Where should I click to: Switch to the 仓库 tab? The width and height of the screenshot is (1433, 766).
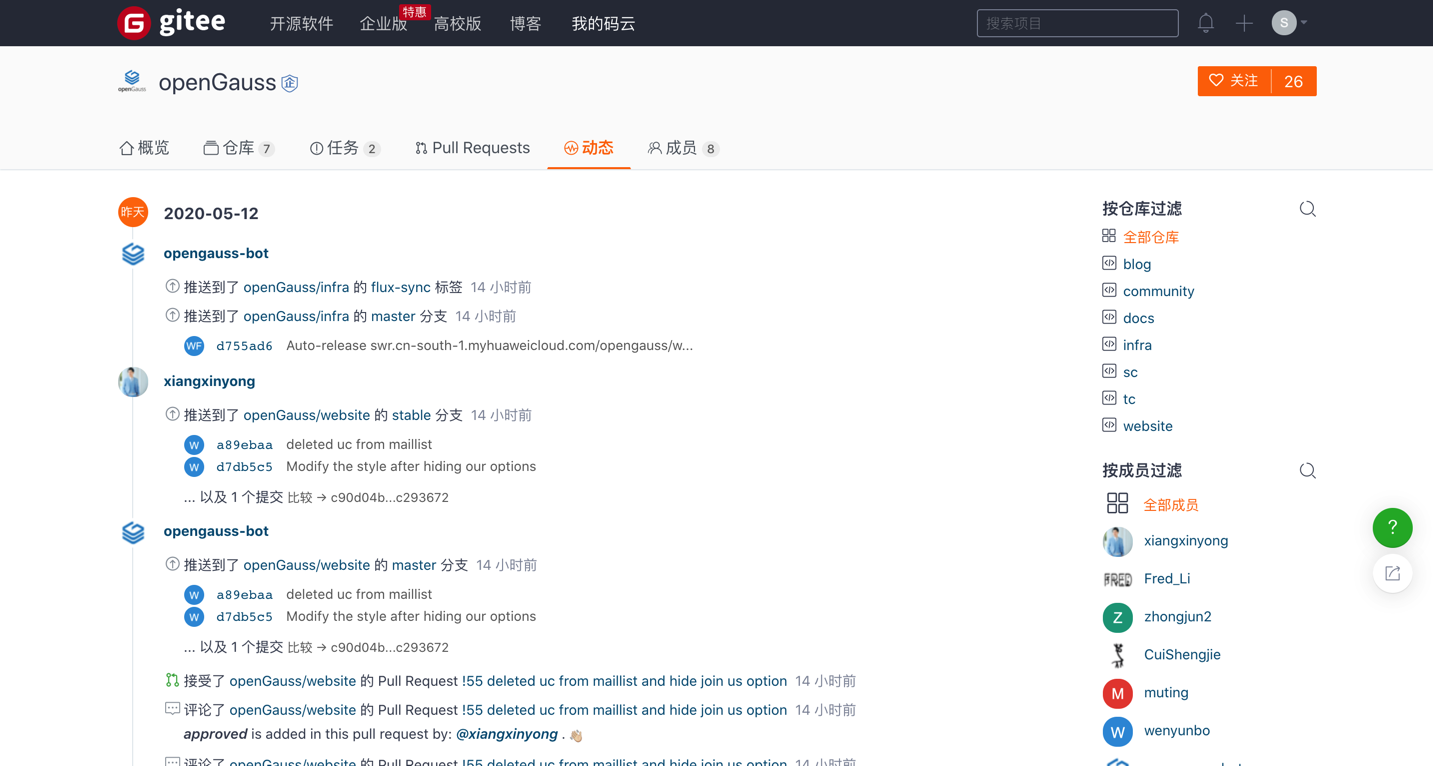tap(238, 148)
